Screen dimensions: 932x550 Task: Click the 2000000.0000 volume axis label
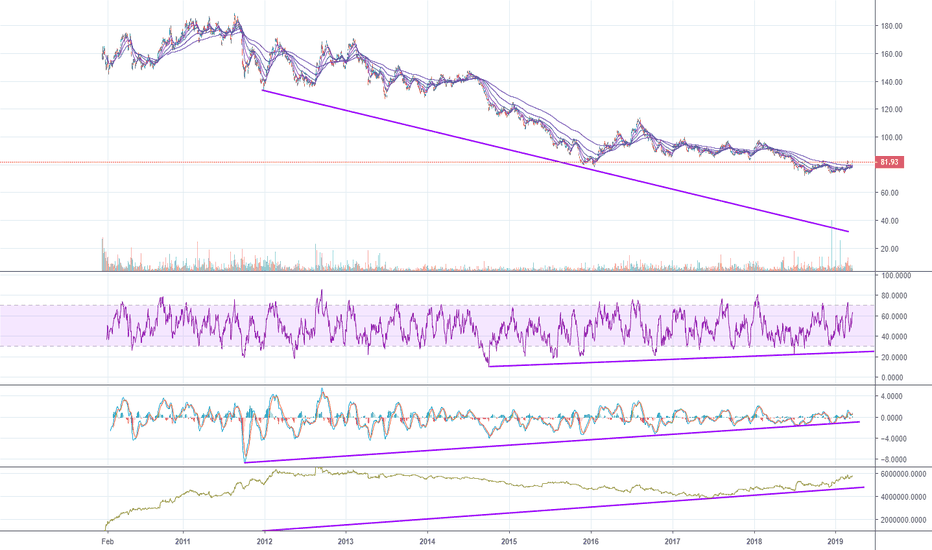pyautogui.click(x=903, y=520)
